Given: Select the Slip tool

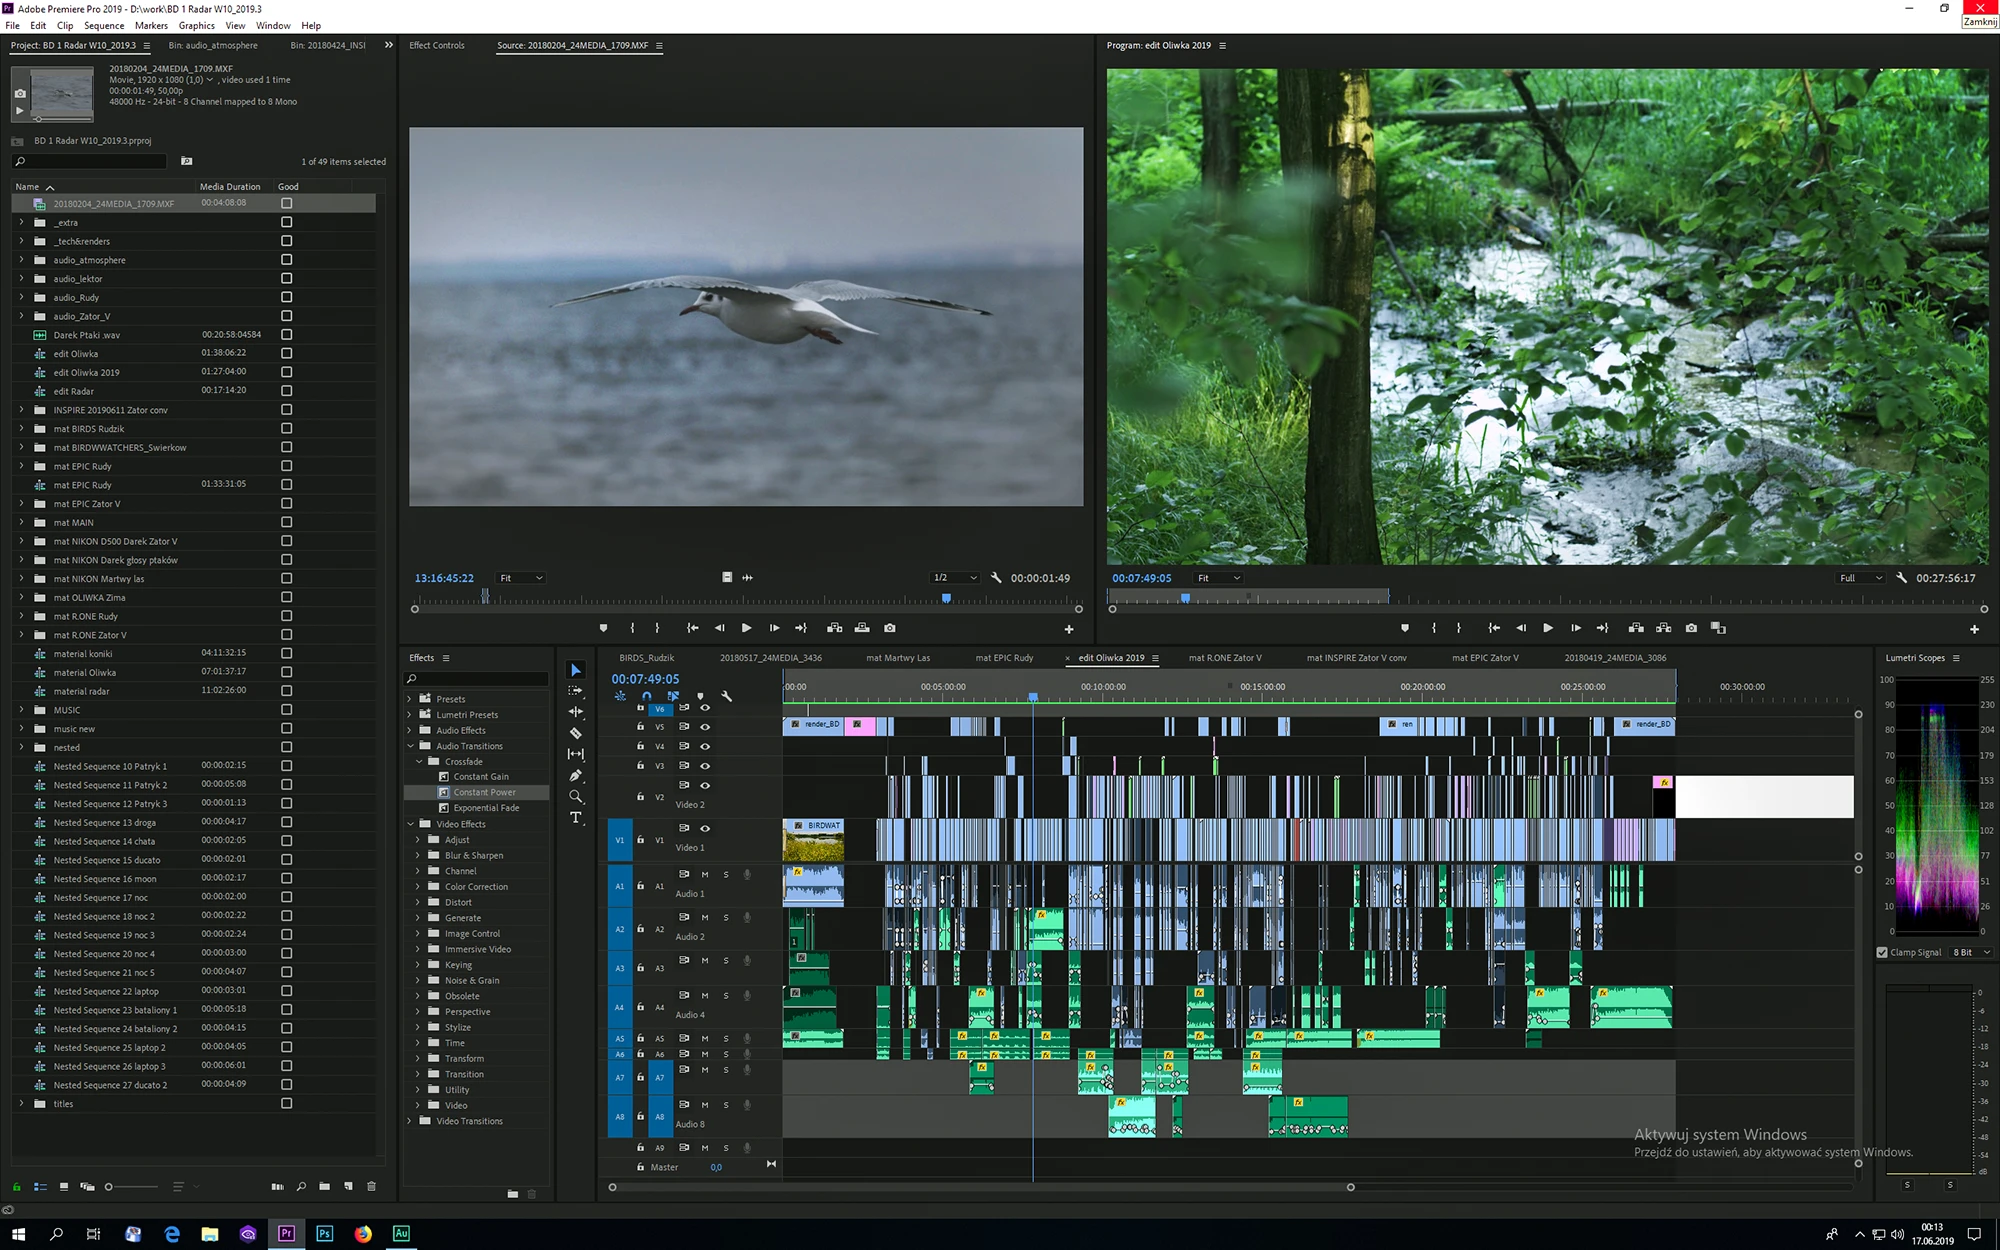Looking at the screenshot, I should click(x=576, y=754).
